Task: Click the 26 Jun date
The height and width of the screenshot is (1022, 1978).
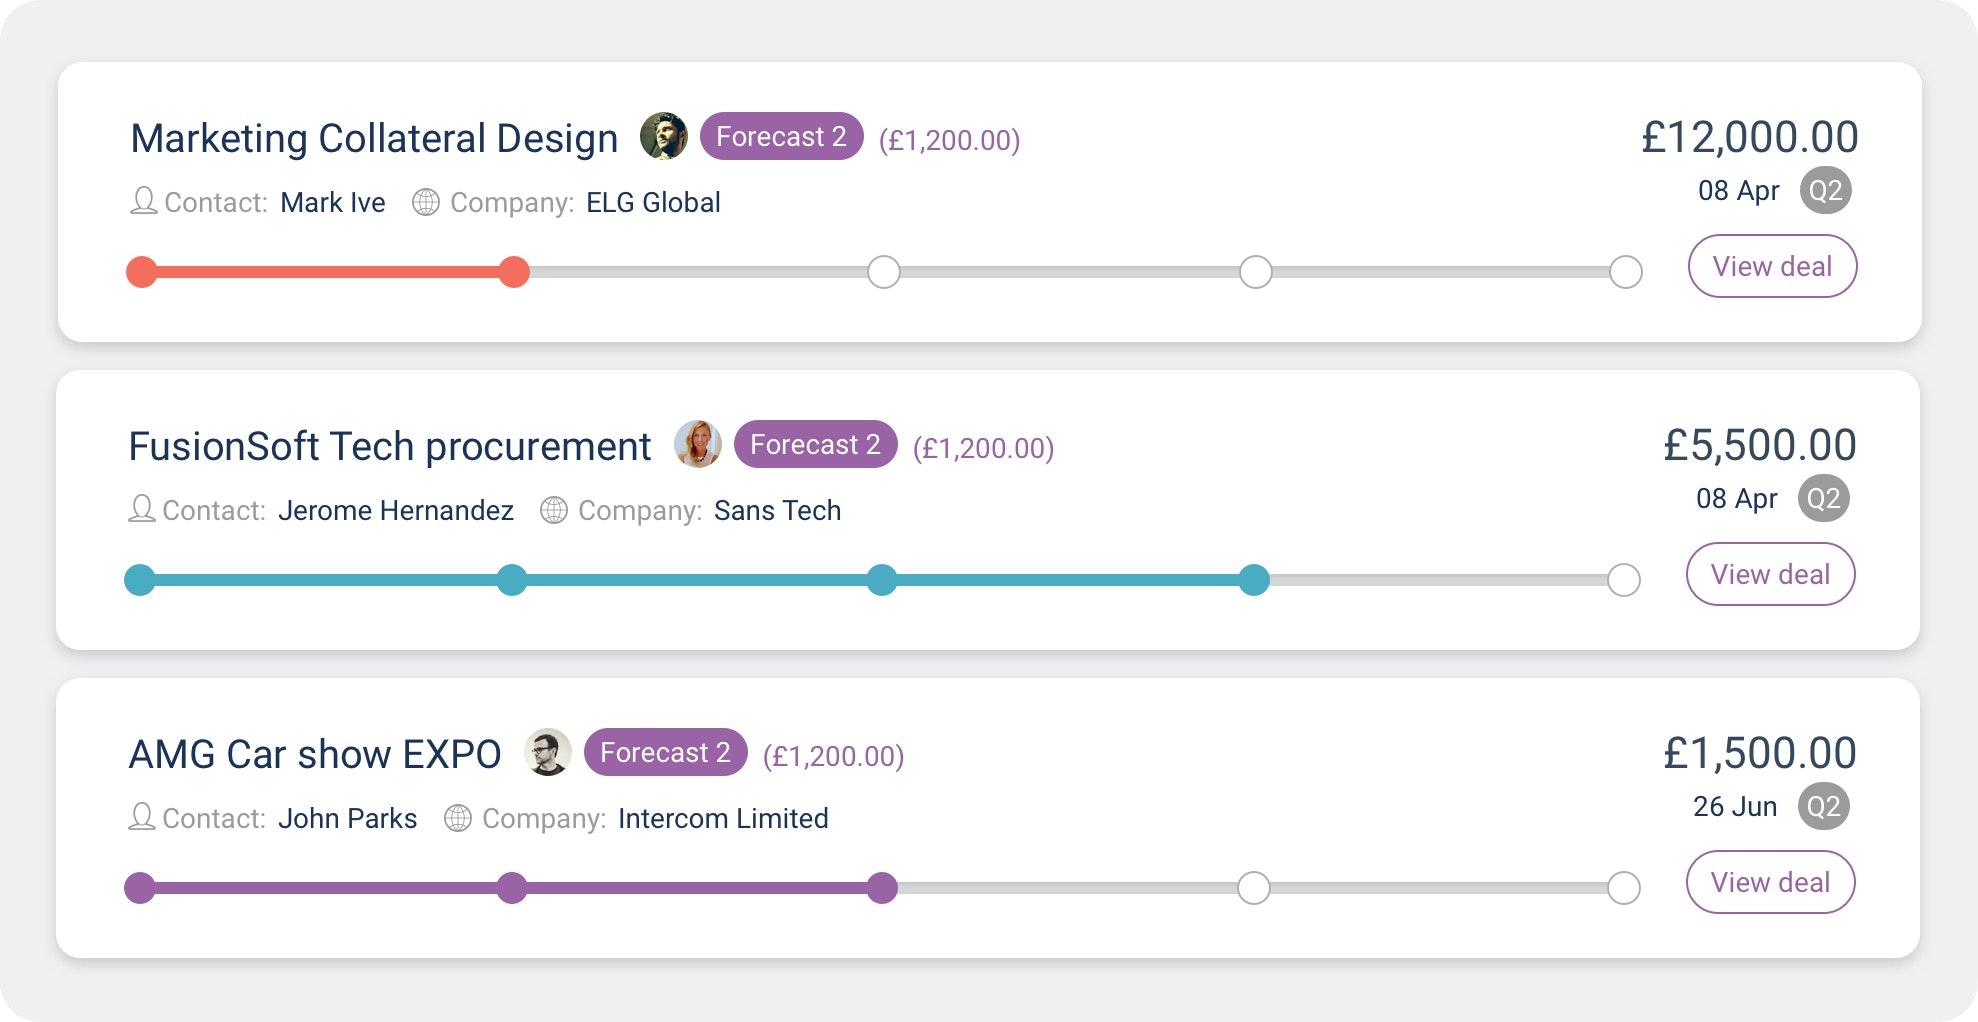Action: (x=1735, y=806)
